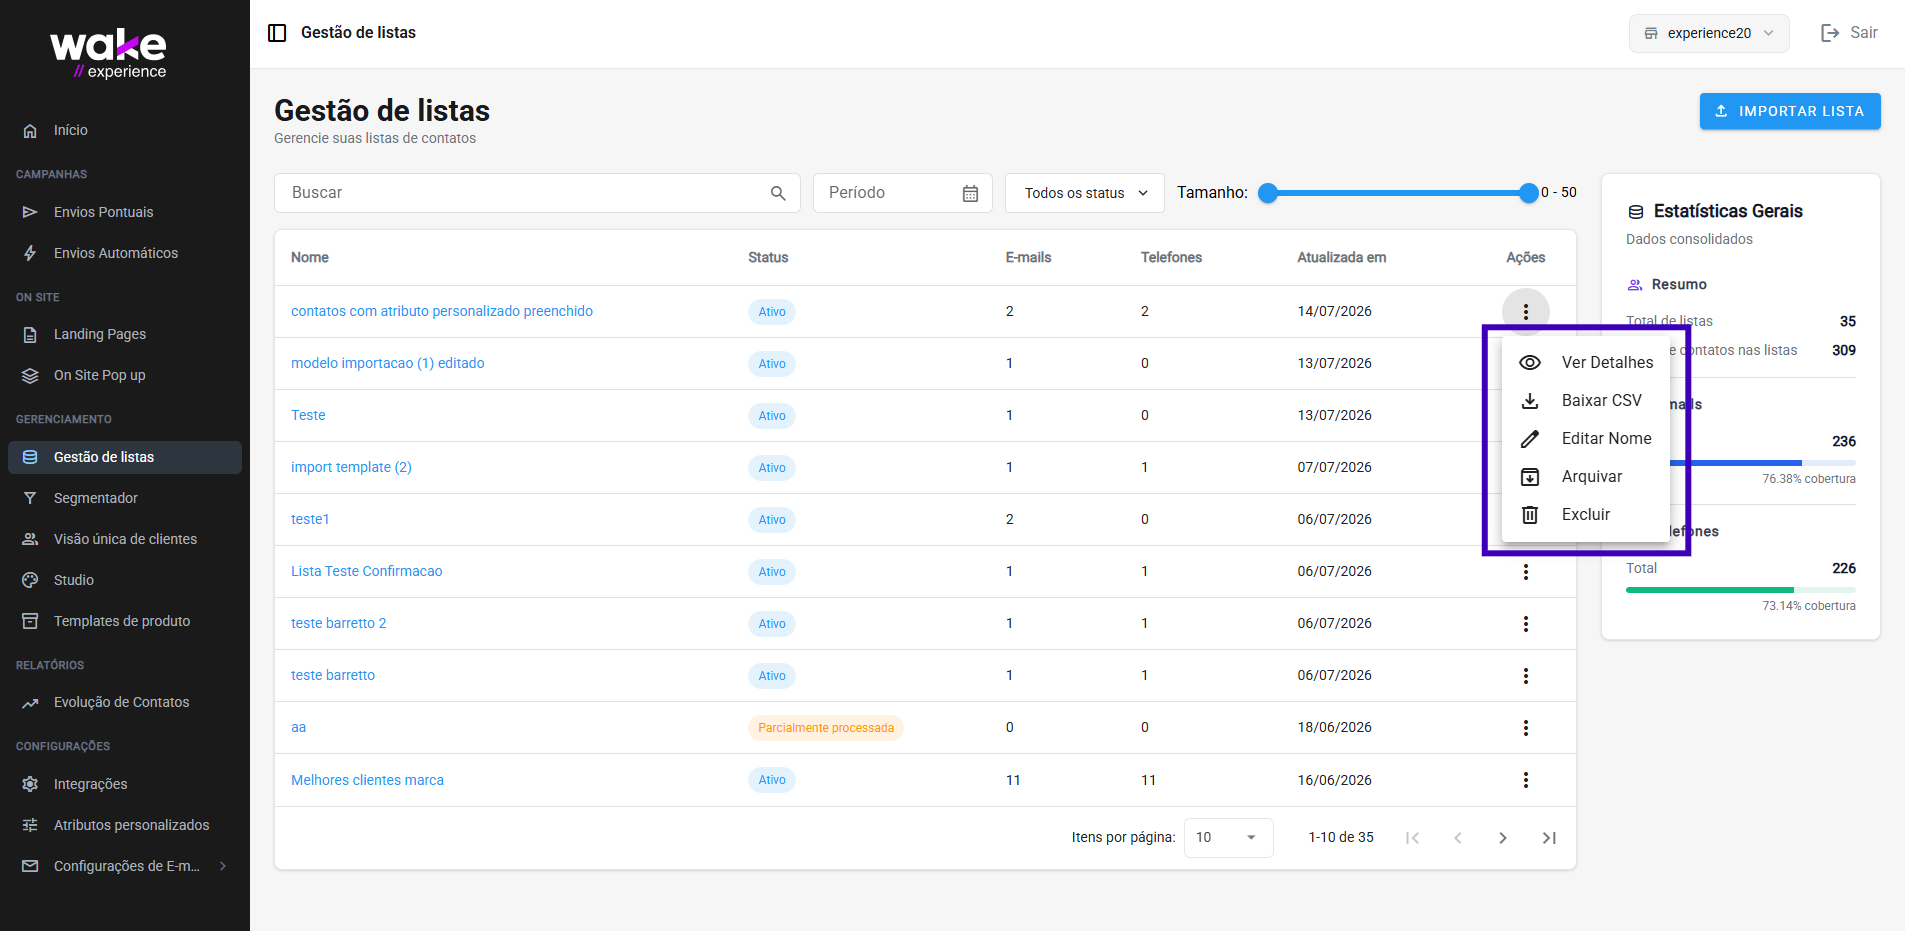Click the wake experience logo
1909x931 pixels.
(109, 54)
